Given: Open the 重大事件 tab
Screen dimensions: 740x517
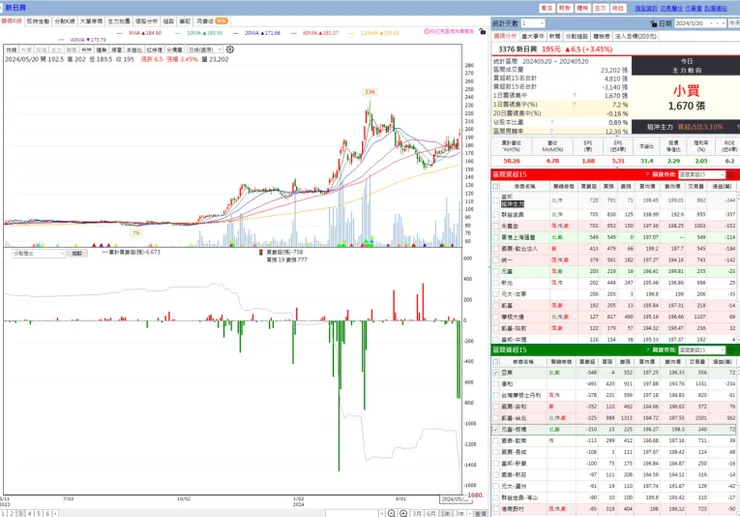Looking at the screenshot, I should [533, 36].
